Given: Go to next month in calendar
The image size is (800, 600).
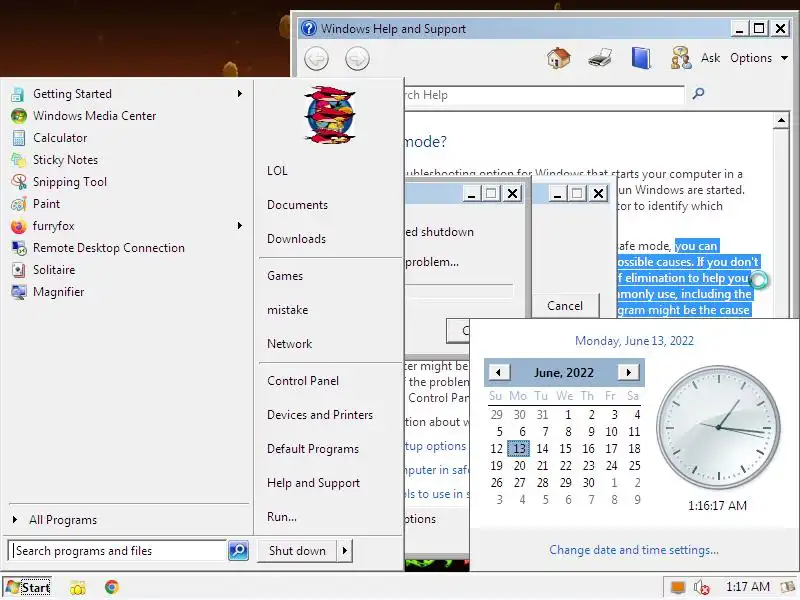Looking at the screenshot, I should [x=629, y=372].
